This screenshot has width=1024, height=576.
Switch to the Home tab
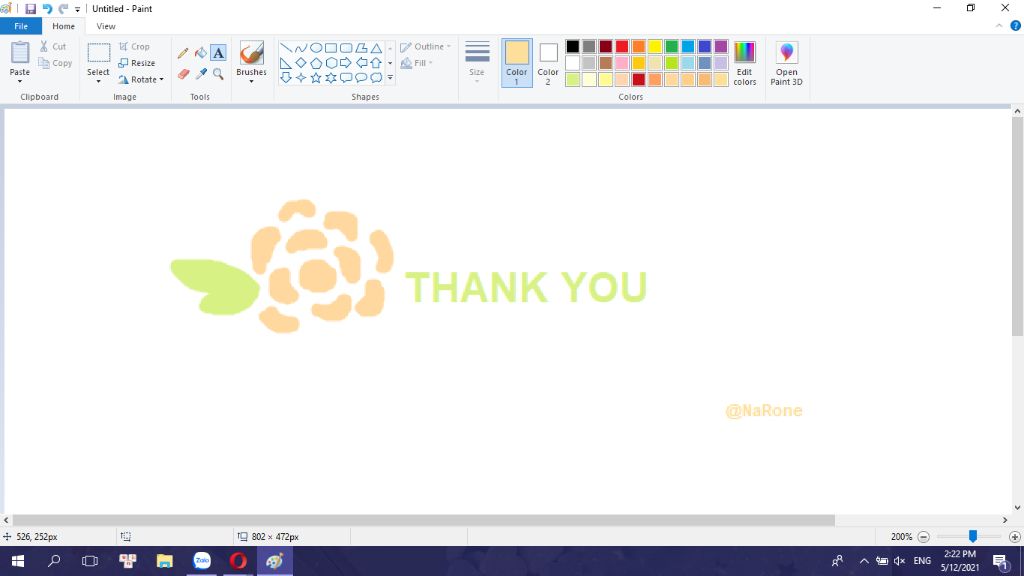pyautogui.click(x=63, y=26)
